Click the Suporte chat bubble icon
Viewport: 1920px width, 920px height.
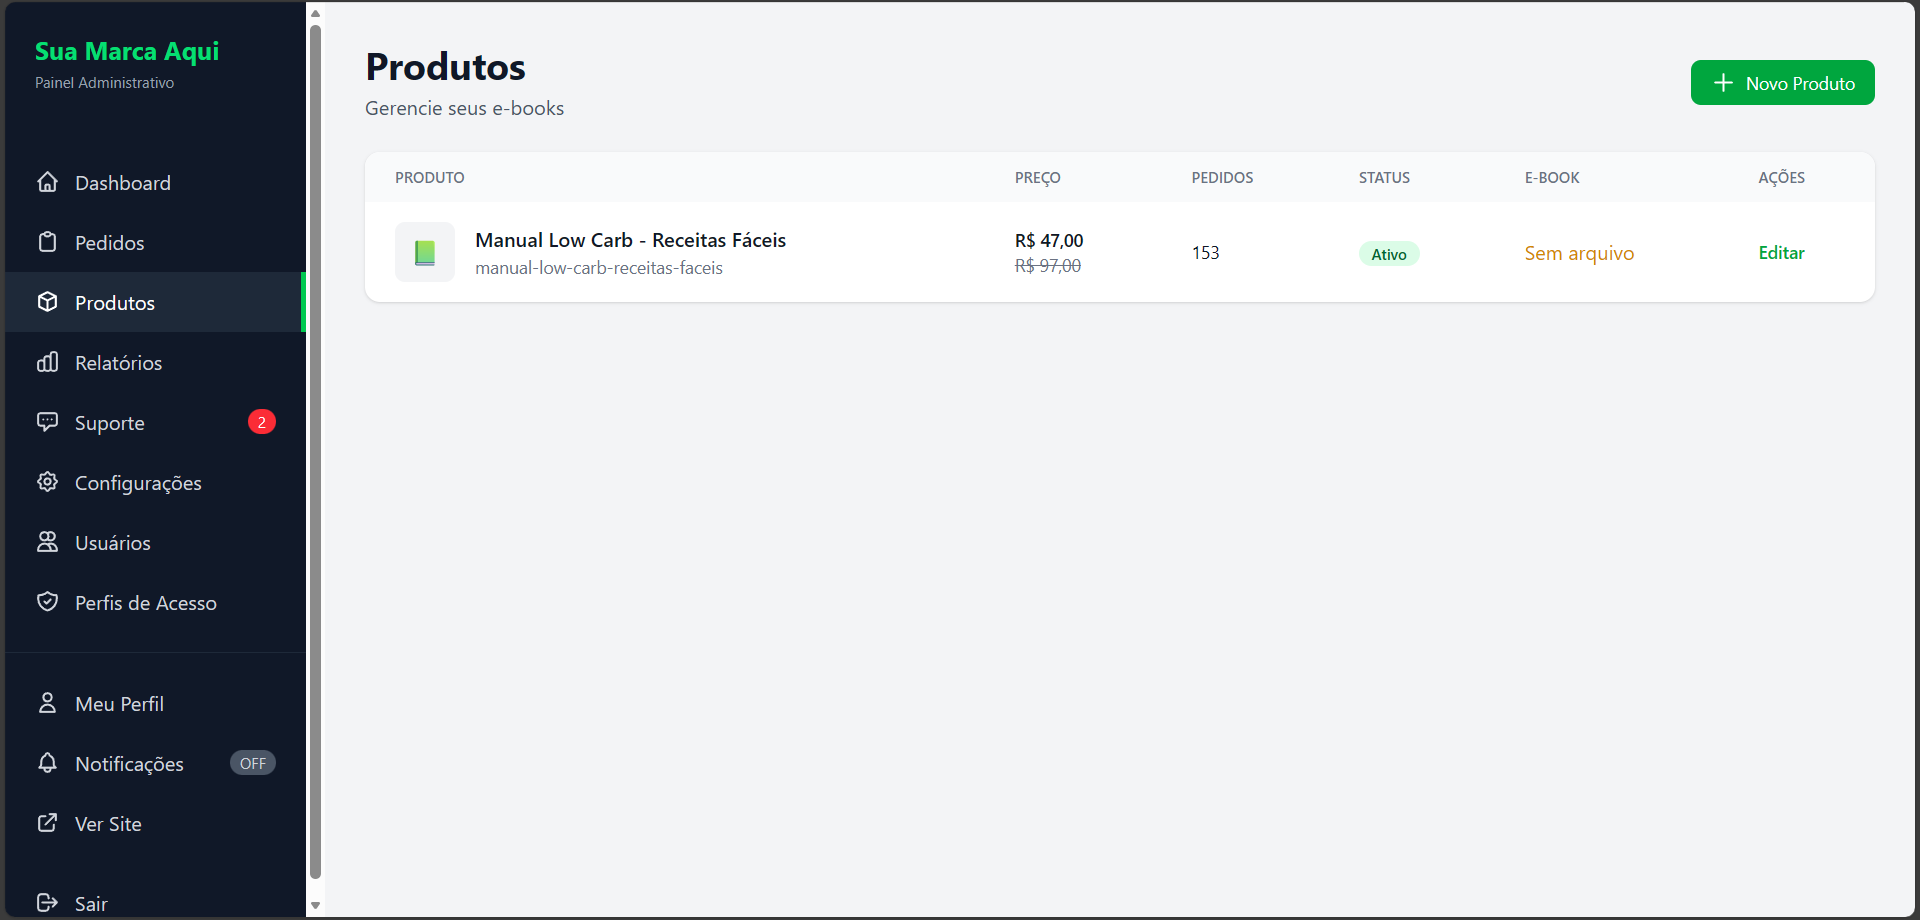(47, 422)
